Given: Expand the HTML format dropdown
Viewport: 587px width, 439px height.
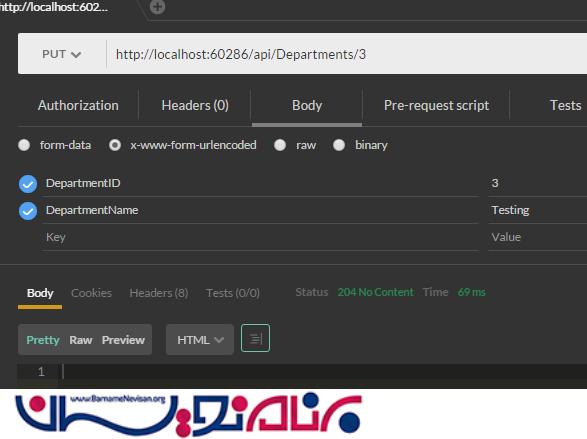Looking at the screenshot, I should tap(200, 340).
